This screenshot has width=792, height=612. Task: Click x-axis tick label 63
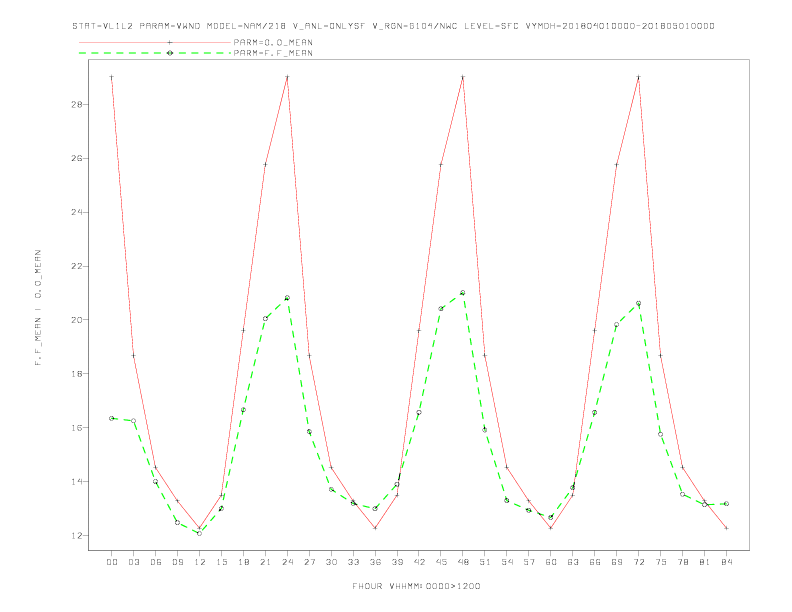pyautogui.click(x=573, y=562)
